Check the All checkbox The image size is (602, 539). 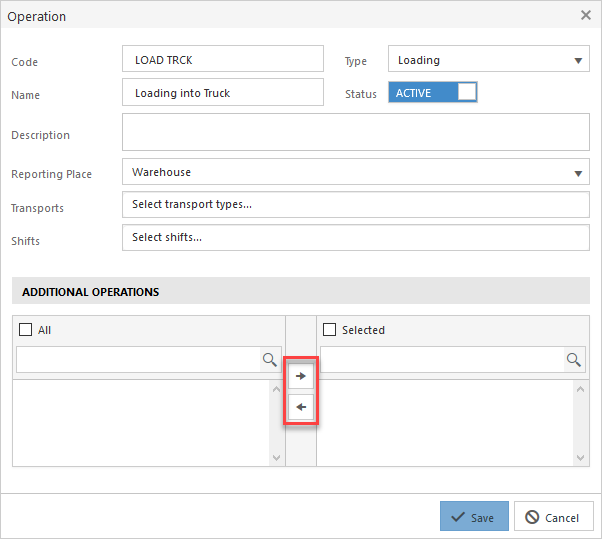coord(26,329)
